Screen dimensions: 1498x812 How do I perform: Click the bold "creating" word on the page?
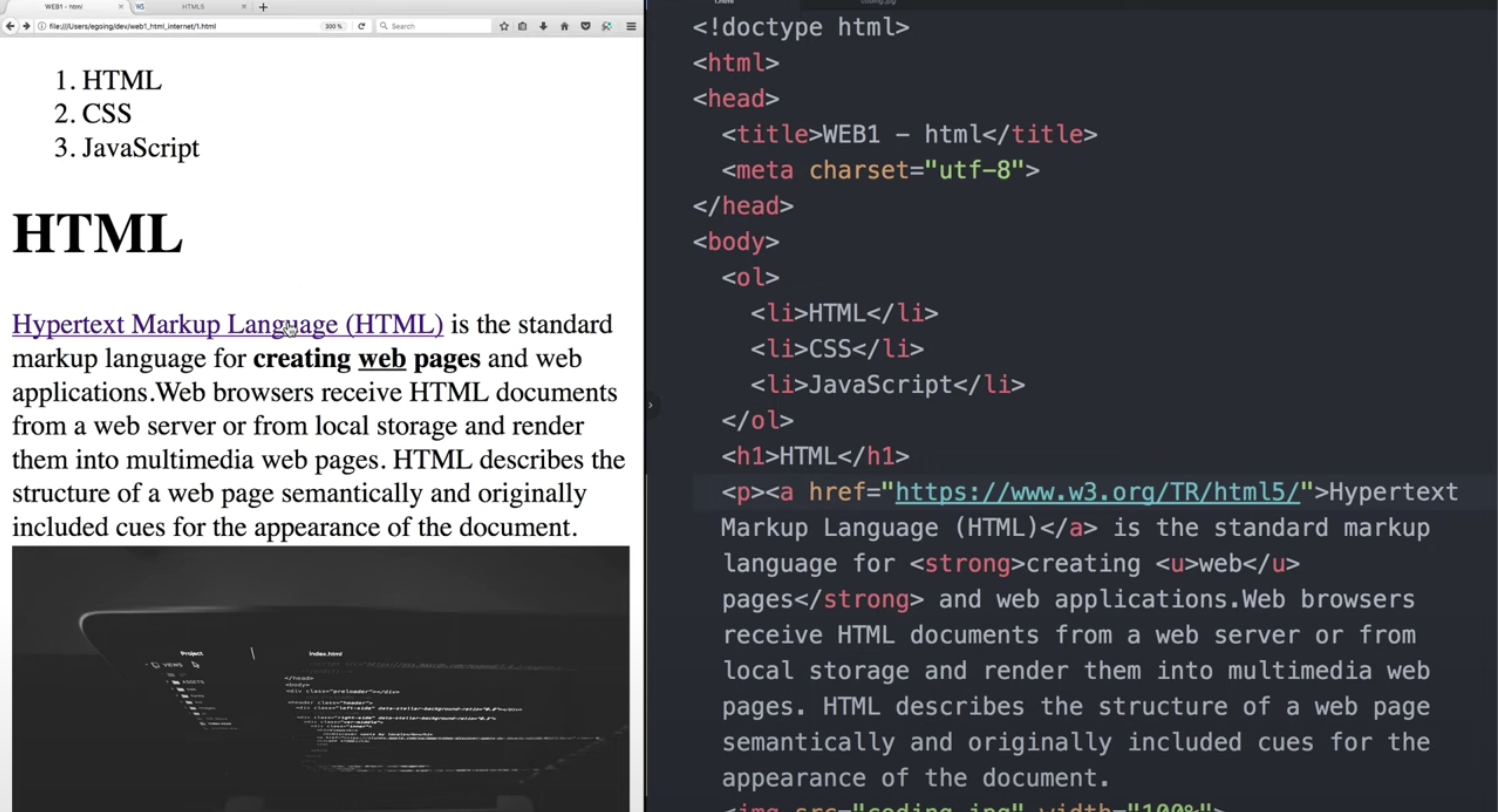click(302, 358)
